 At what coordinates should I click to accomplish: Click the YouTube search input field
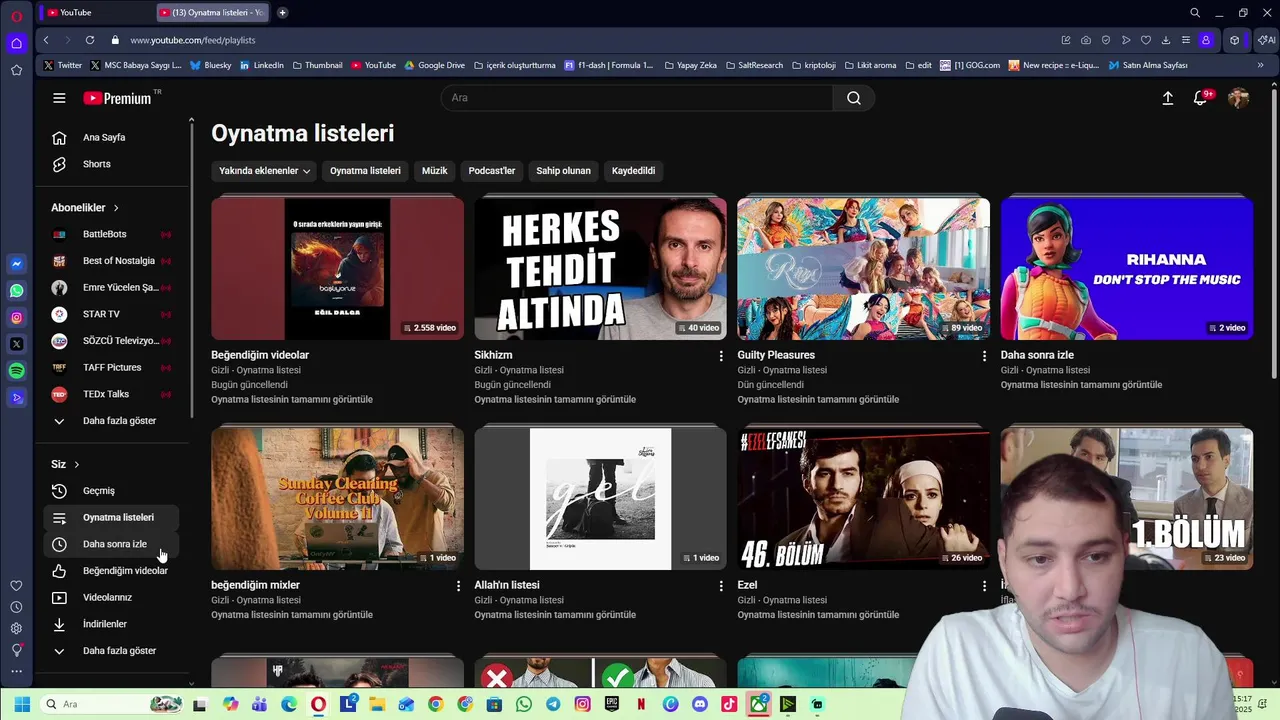pos(637,98)
